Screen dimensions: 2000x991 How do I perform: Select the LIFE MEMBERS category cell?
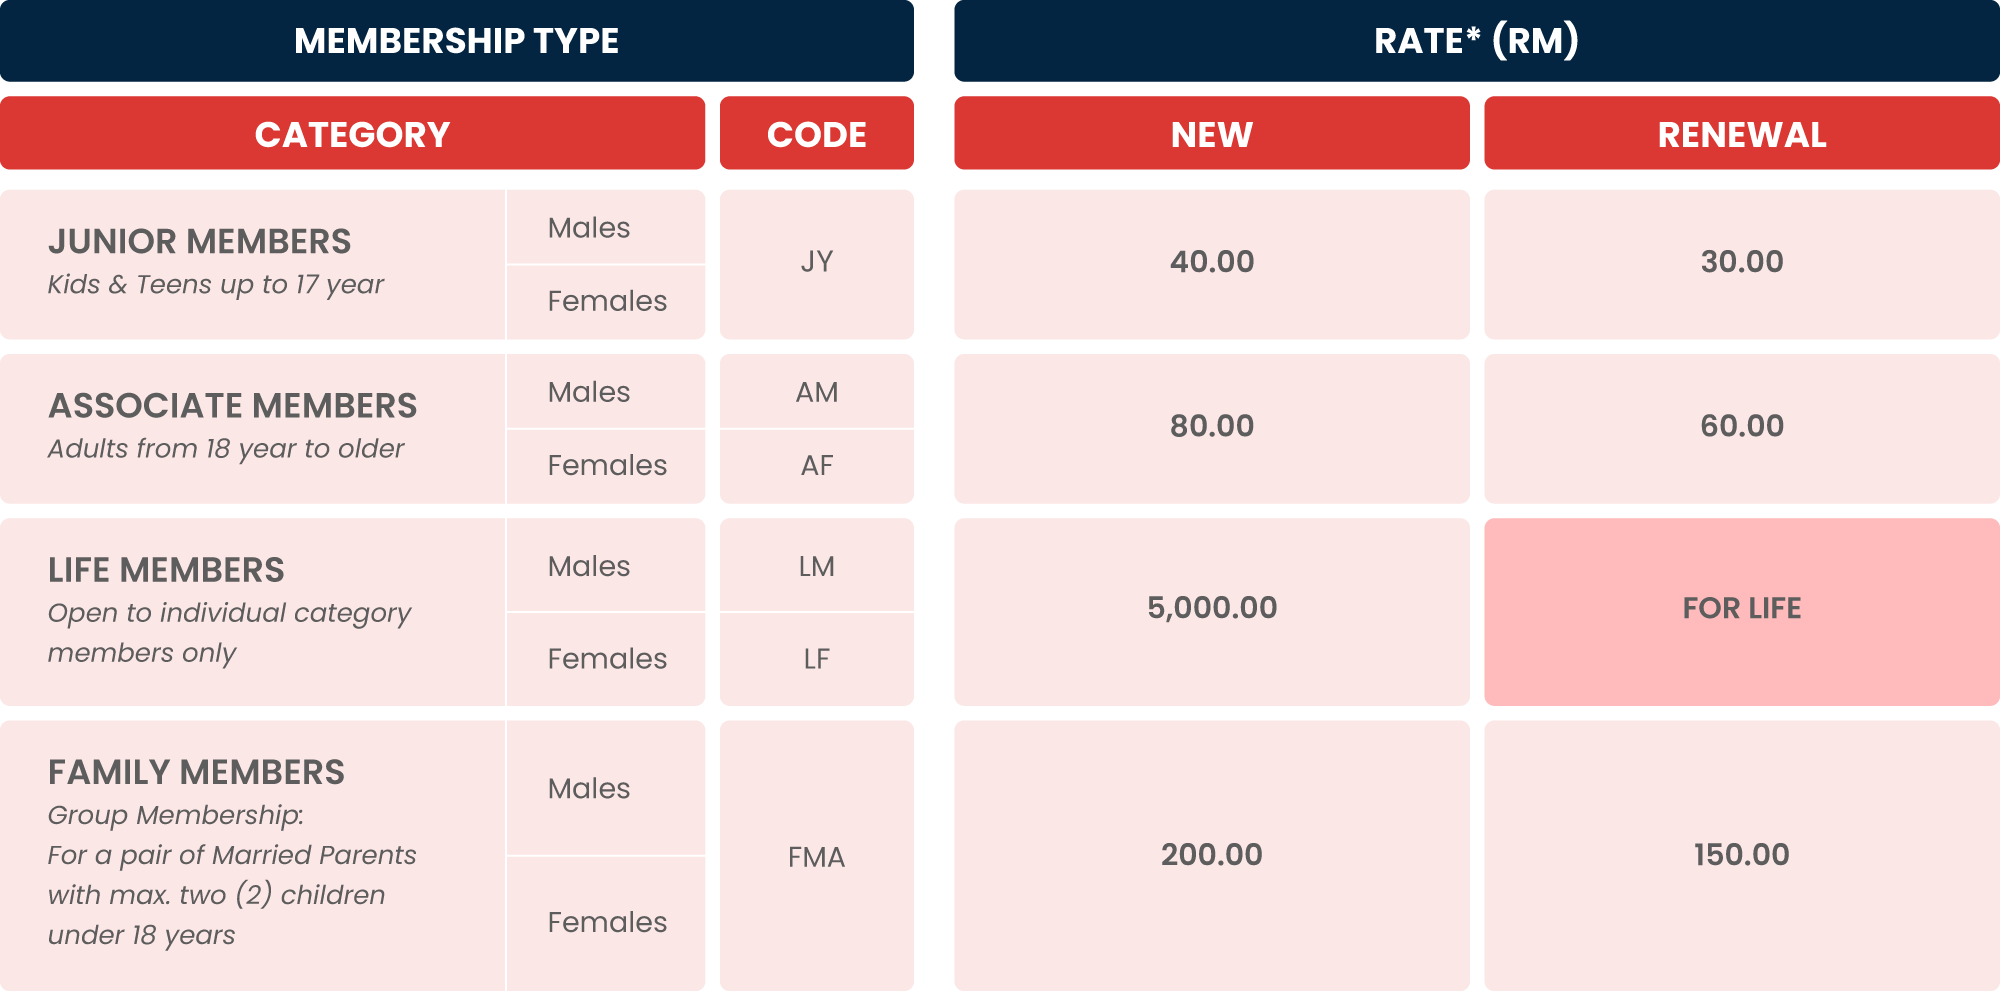253,611
